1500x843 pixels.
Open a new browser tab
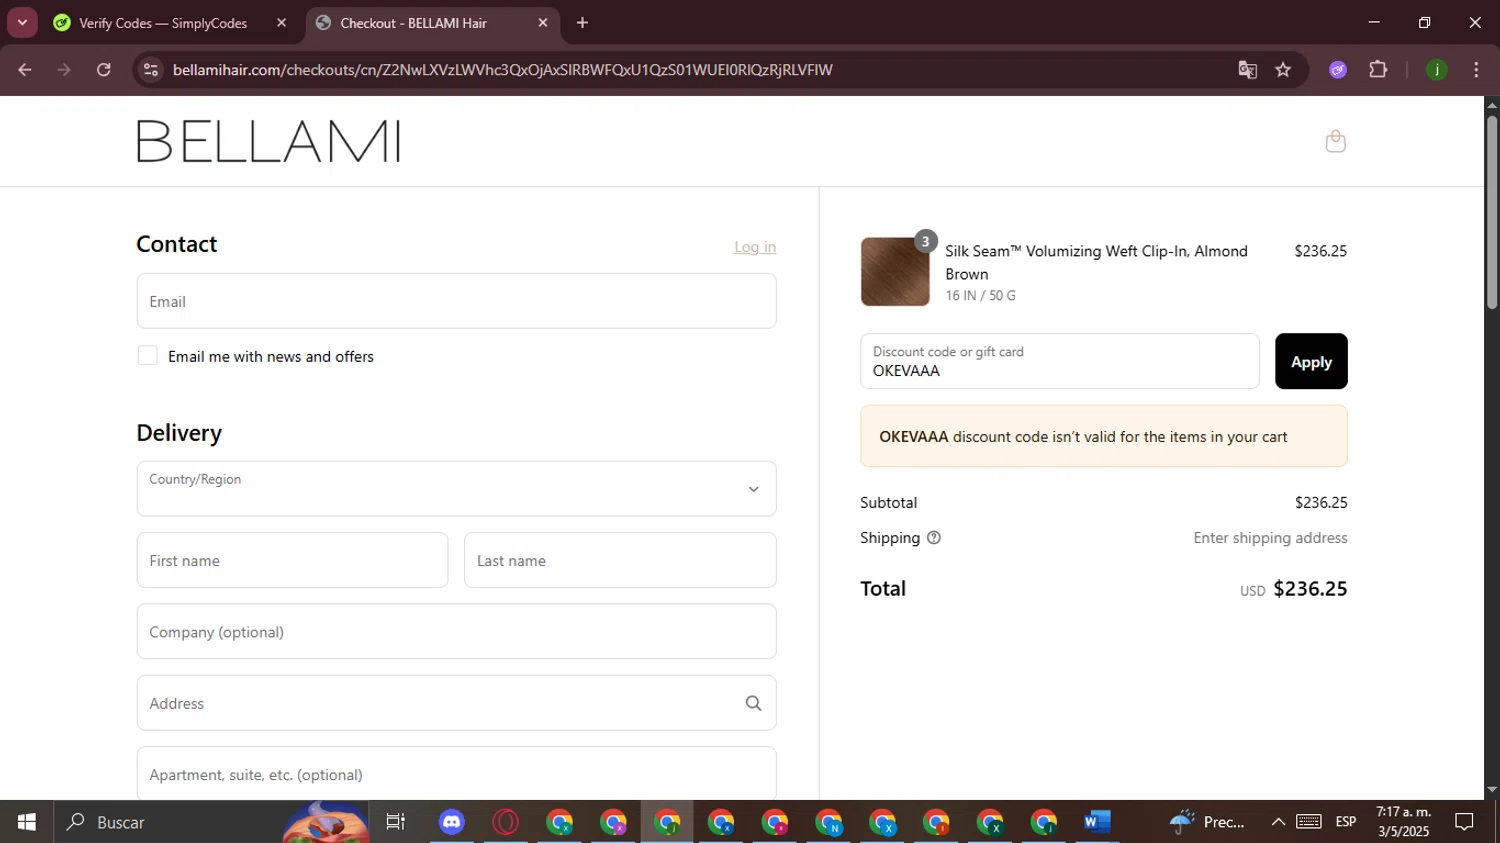[582, 22]
